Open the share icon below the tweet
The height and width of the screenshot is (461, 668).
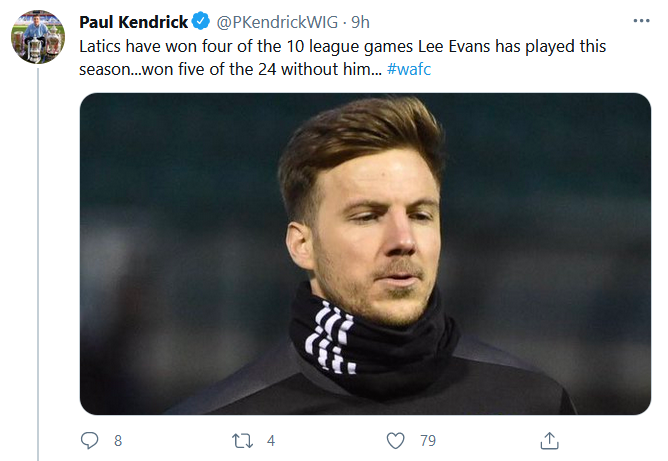pyautogui.click(x=549, y=440)
